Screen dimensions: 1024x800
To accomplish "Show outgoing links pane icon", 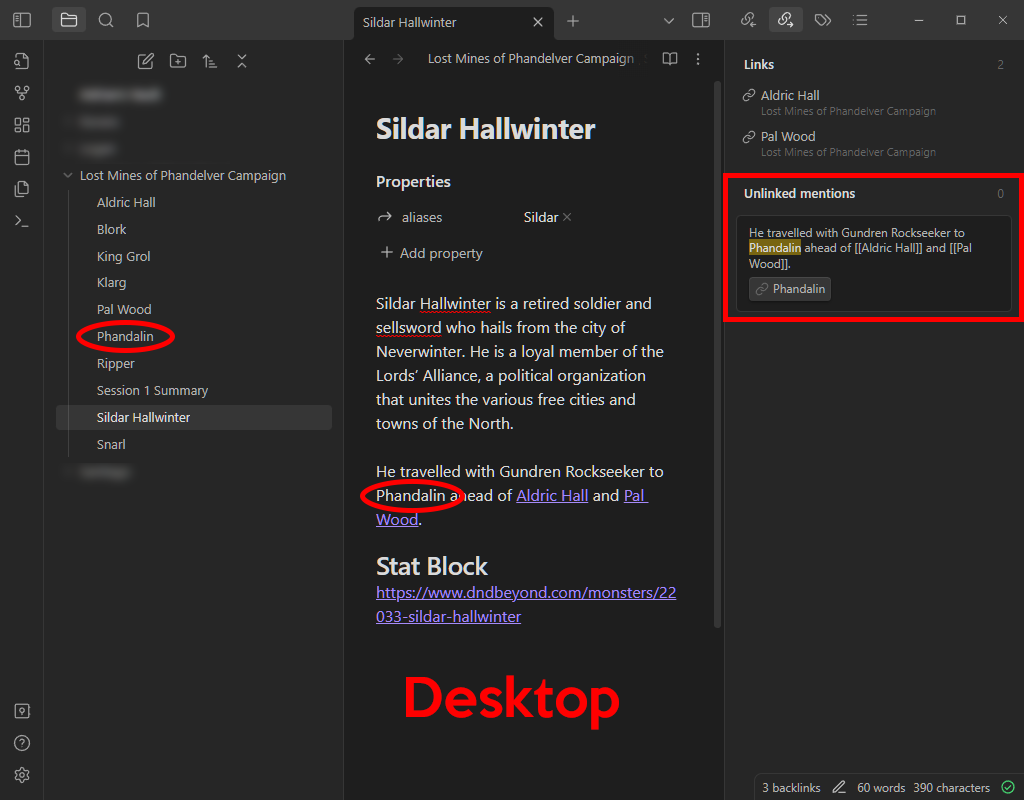I will pyautogui.click(x=786, y=20).
